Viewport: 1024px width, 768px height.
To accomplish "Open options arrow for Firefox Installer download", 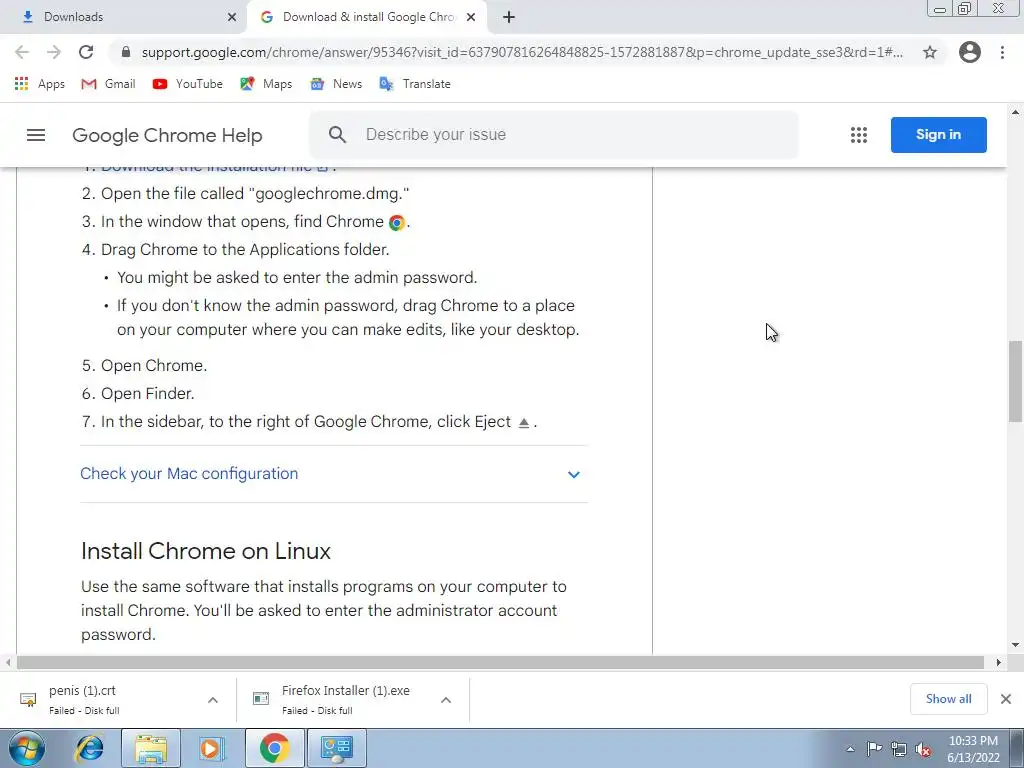I will [x=446, y=700].
